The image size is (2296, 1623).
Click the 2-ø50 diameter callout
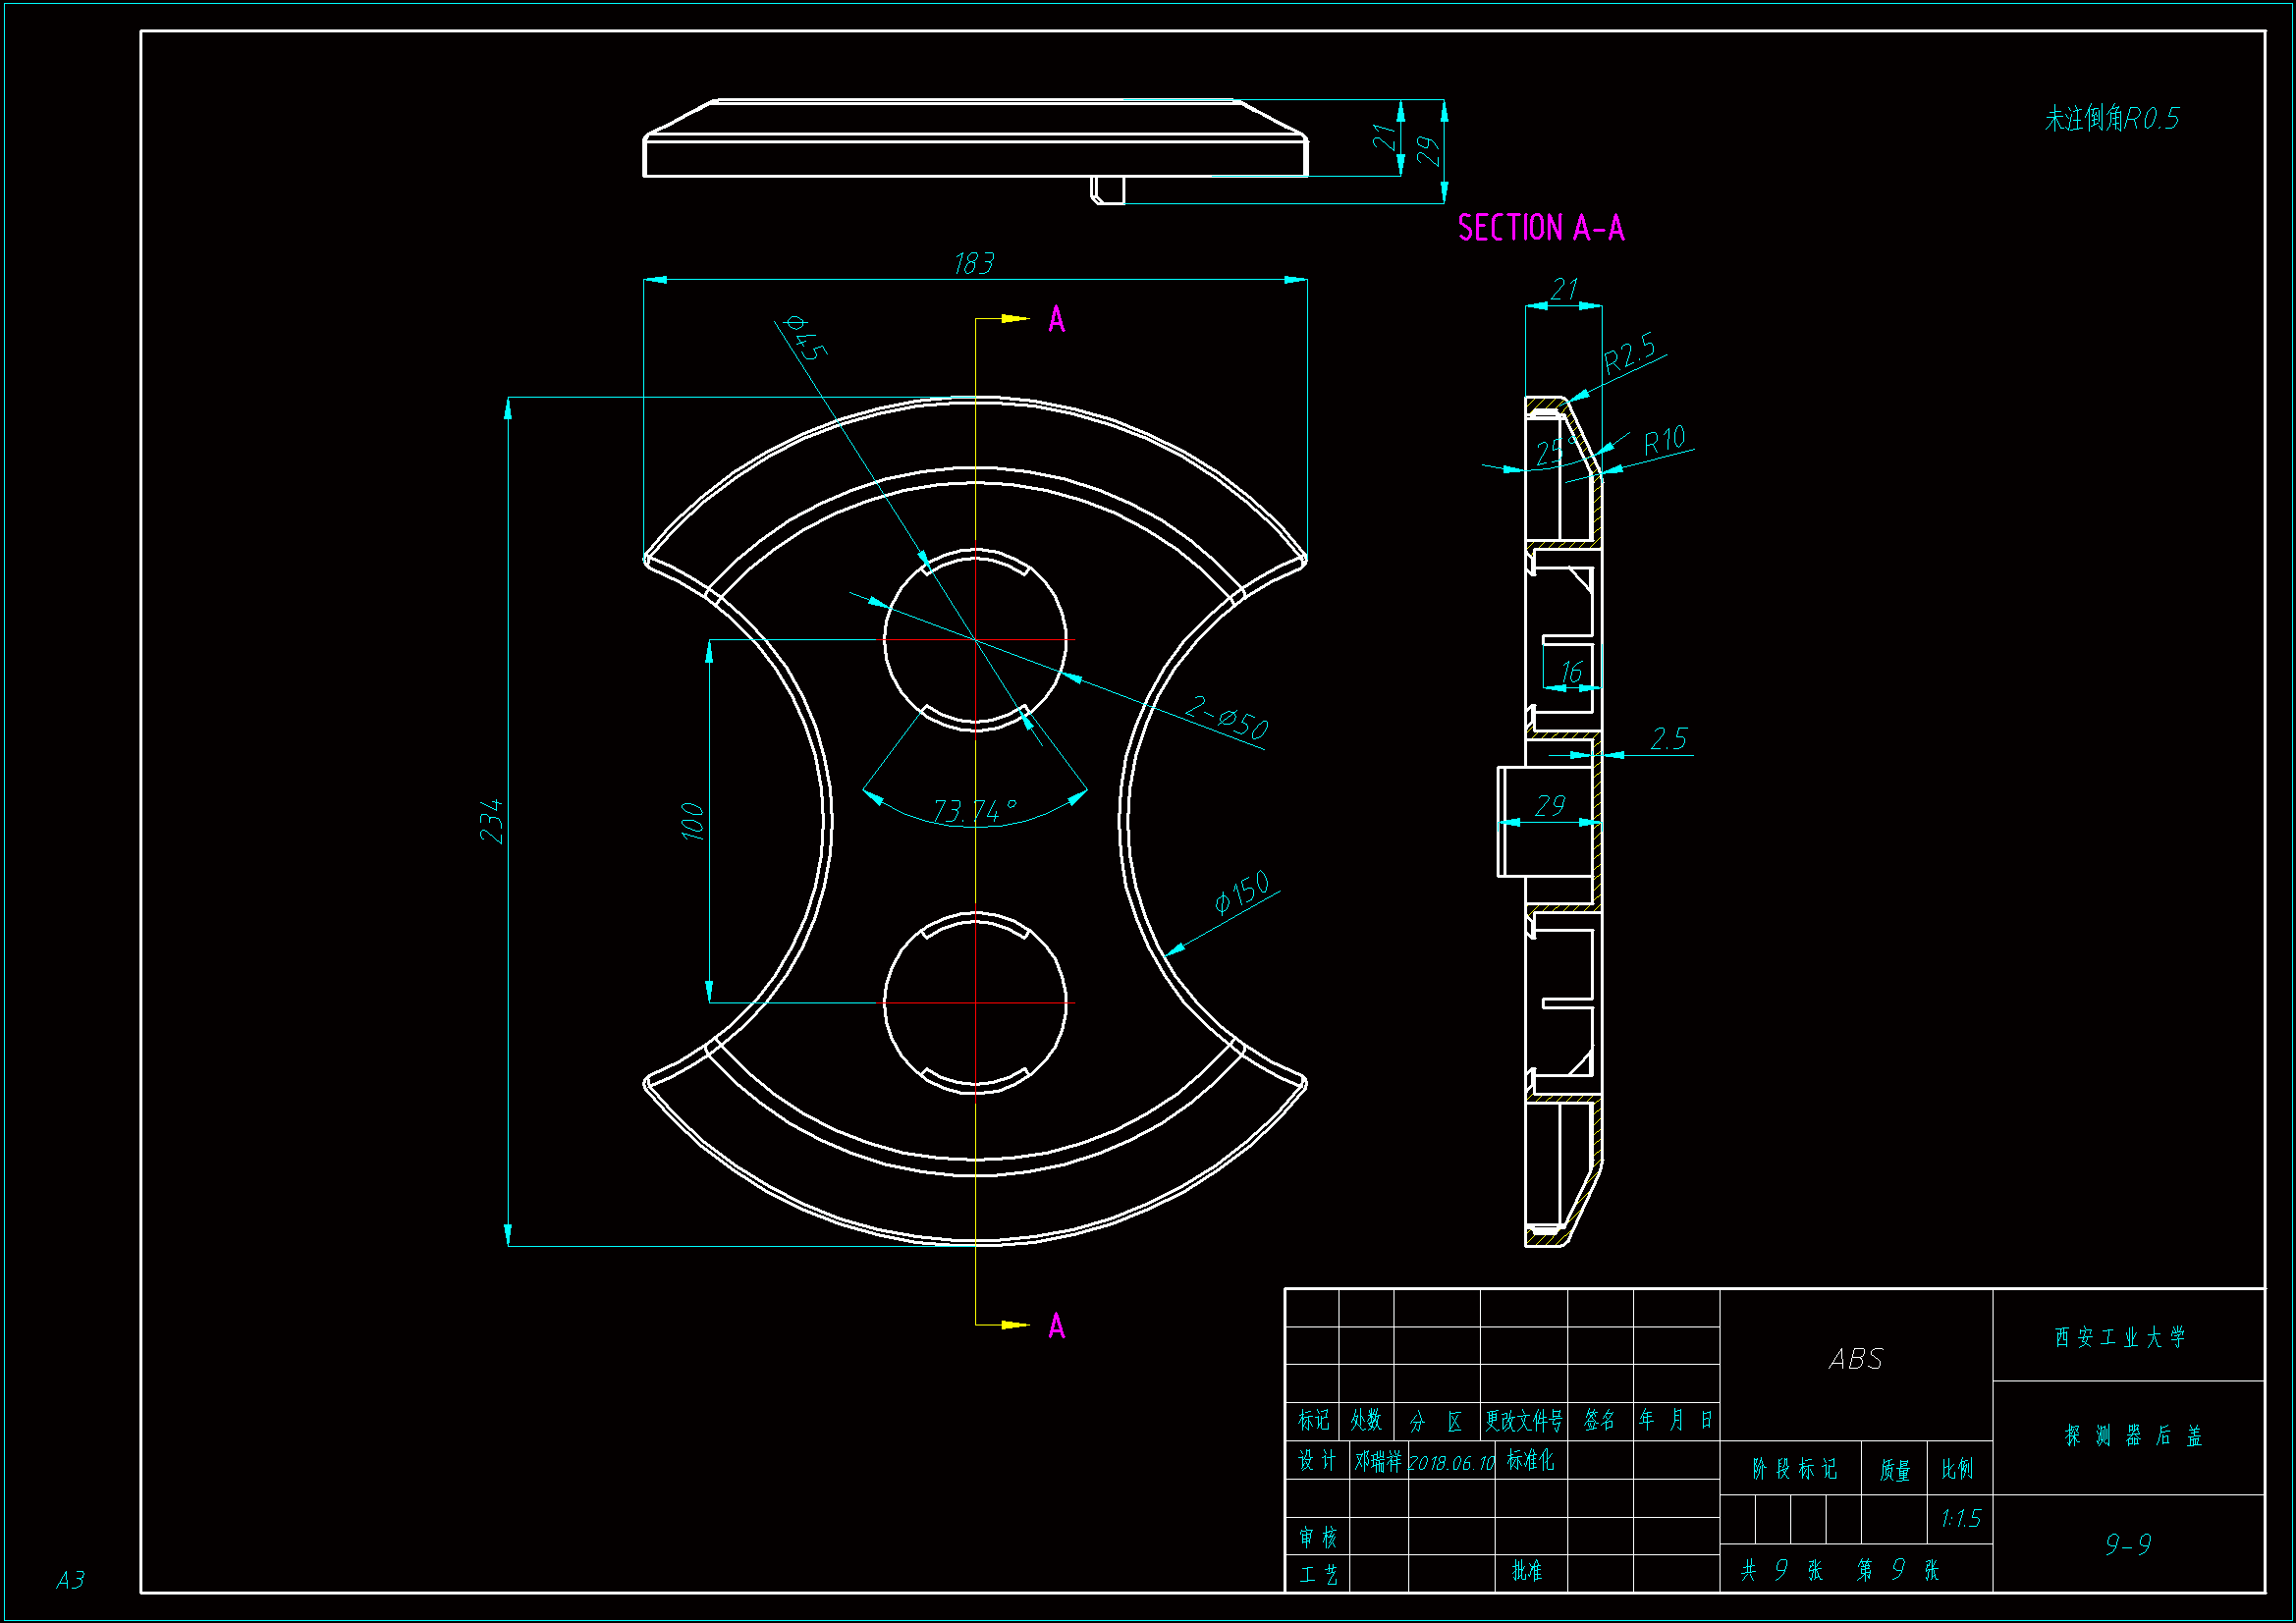[1226, 718]
